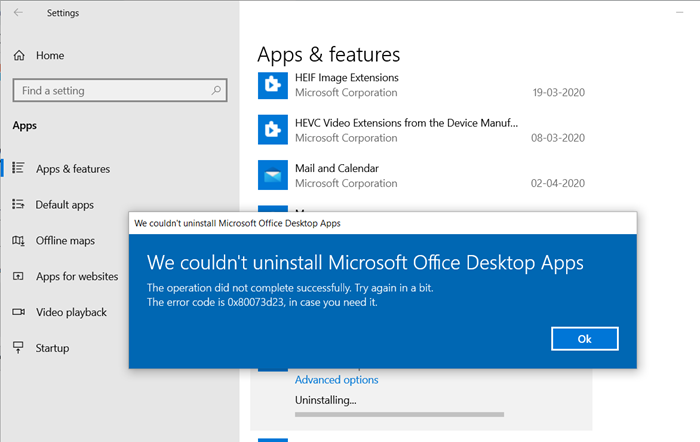Click the HEIF Image Extensions app icon
Image resolution: width=700 pixels, height=442 pixels.
(x=272, y=84)
